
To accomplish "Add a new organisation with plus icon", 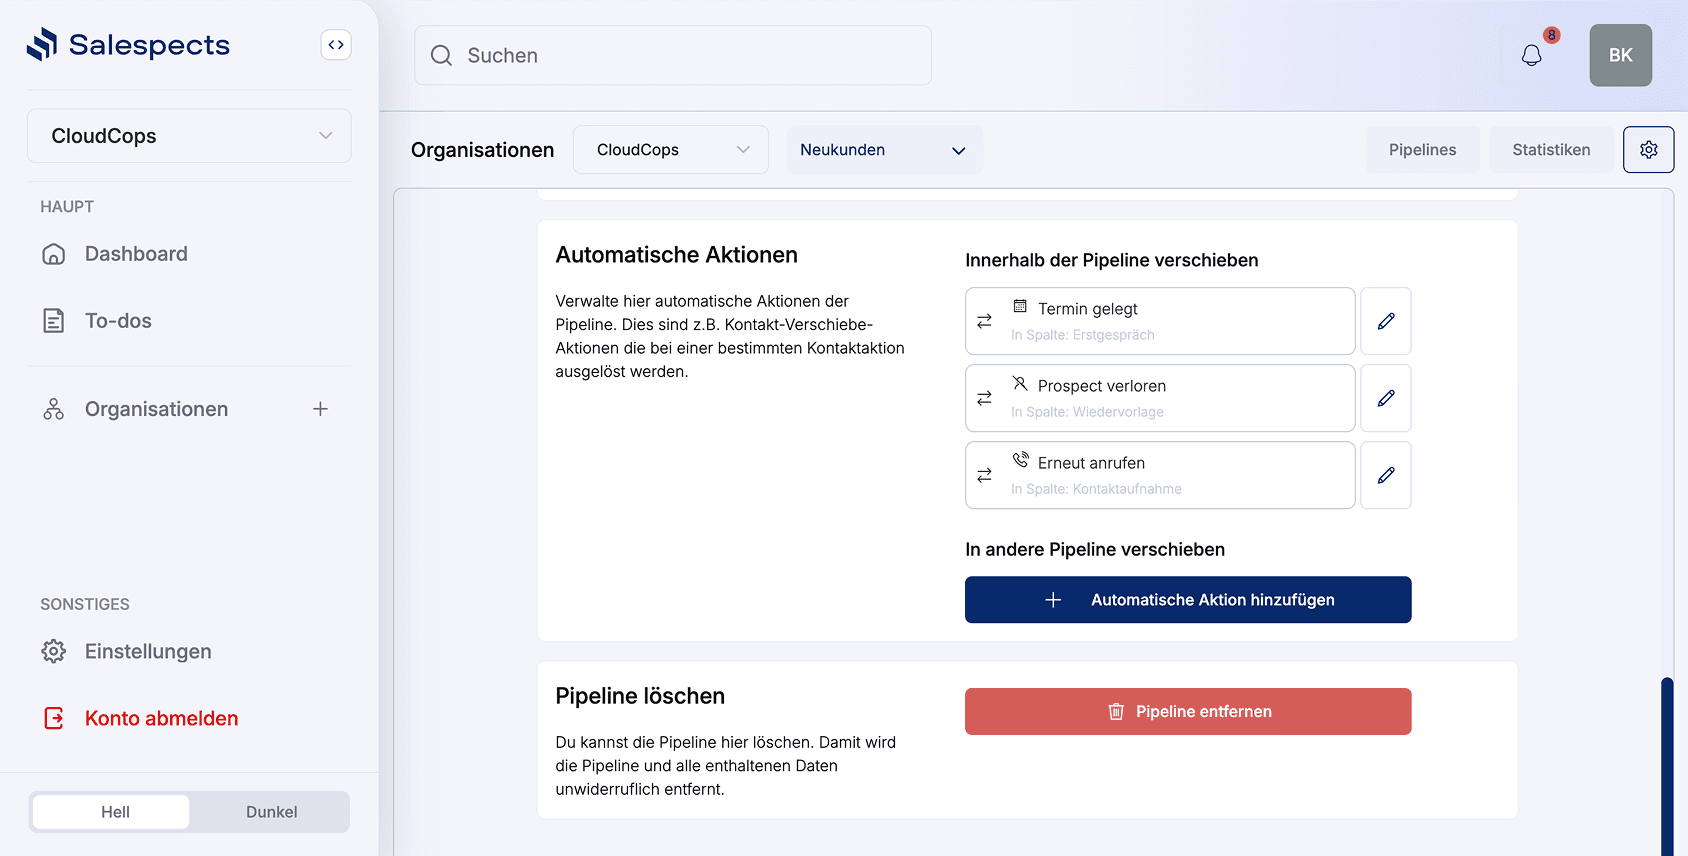I will pyautogui.click(x=320, y=409).
